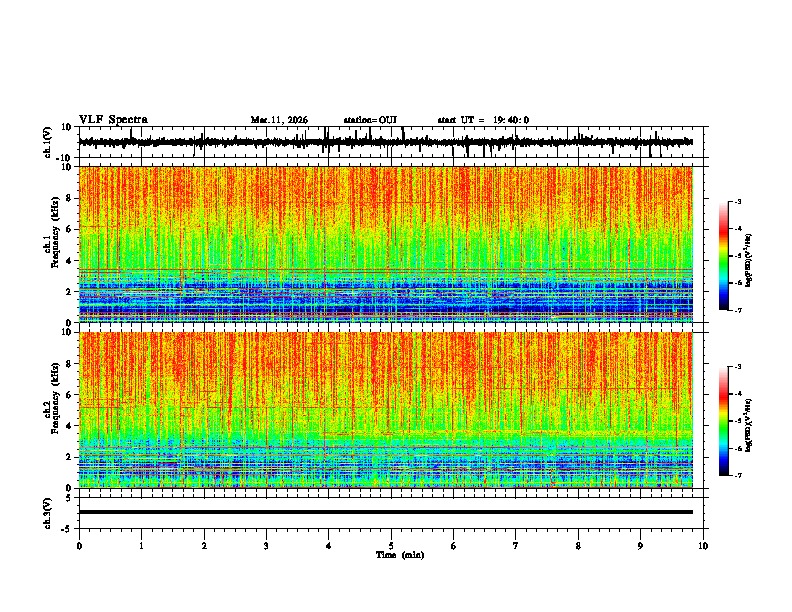
Task: Click the "ch.3(V)" axis label
Action: 48,513
